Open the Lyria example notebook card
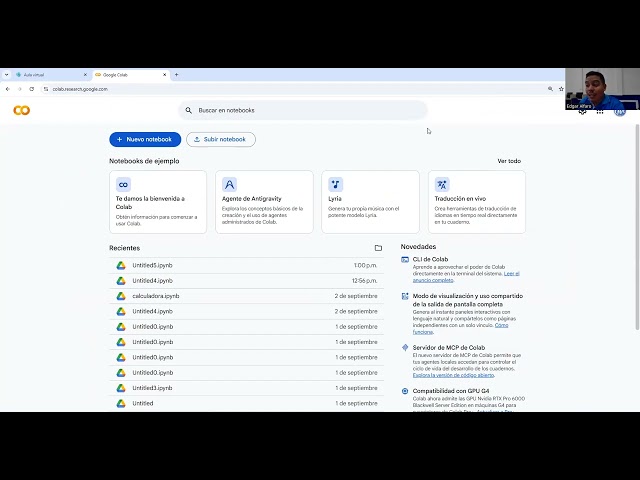The width and height of the screenshot is (640, 480). coord(370,202)
